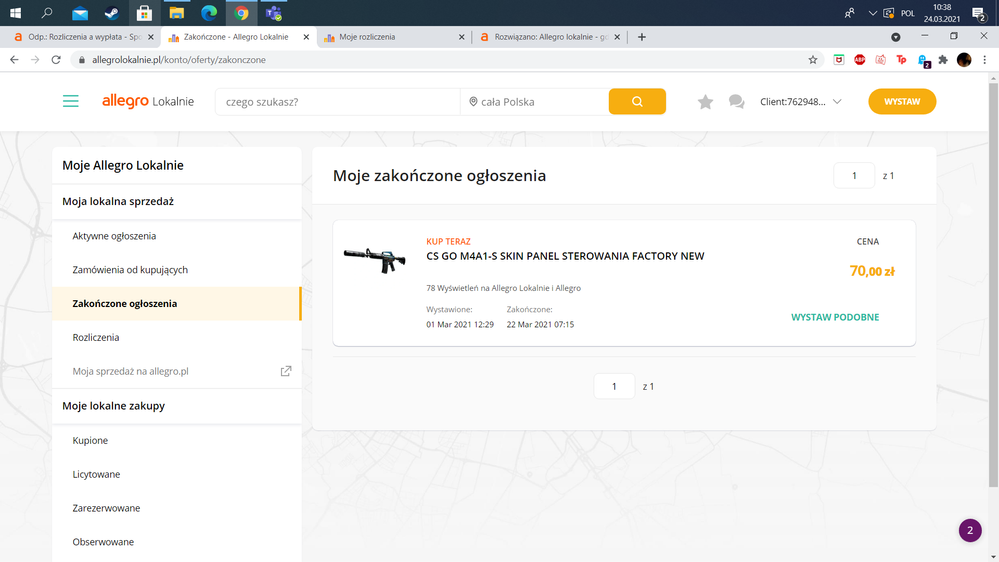Click POL language indicator
This screenshot has height=562, width=999.
[908, 13]
